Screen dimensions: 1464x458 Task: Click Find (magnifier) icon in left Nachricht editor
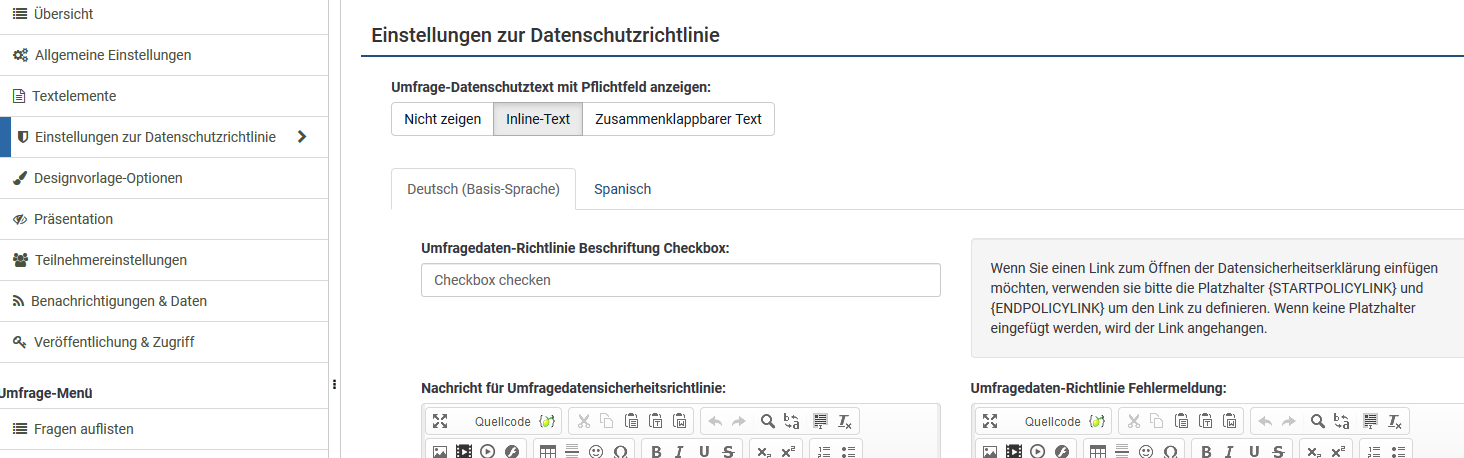coord(767,421)
